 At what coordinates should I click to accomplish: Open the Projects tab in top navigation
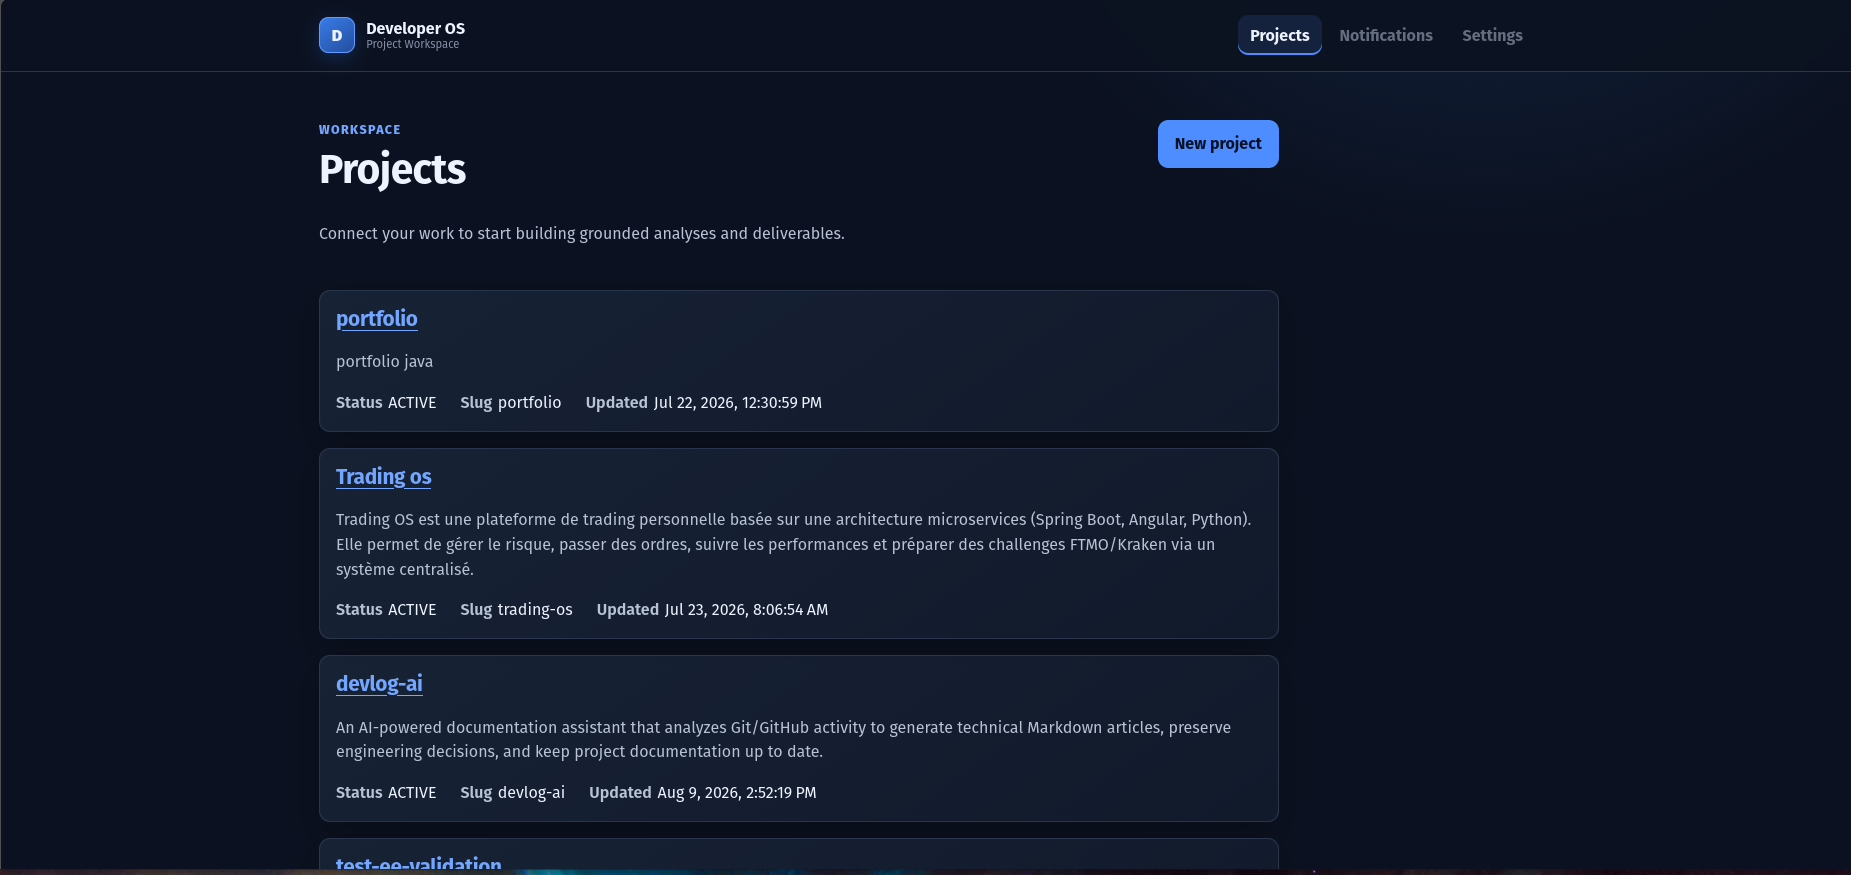point(1279,35)
